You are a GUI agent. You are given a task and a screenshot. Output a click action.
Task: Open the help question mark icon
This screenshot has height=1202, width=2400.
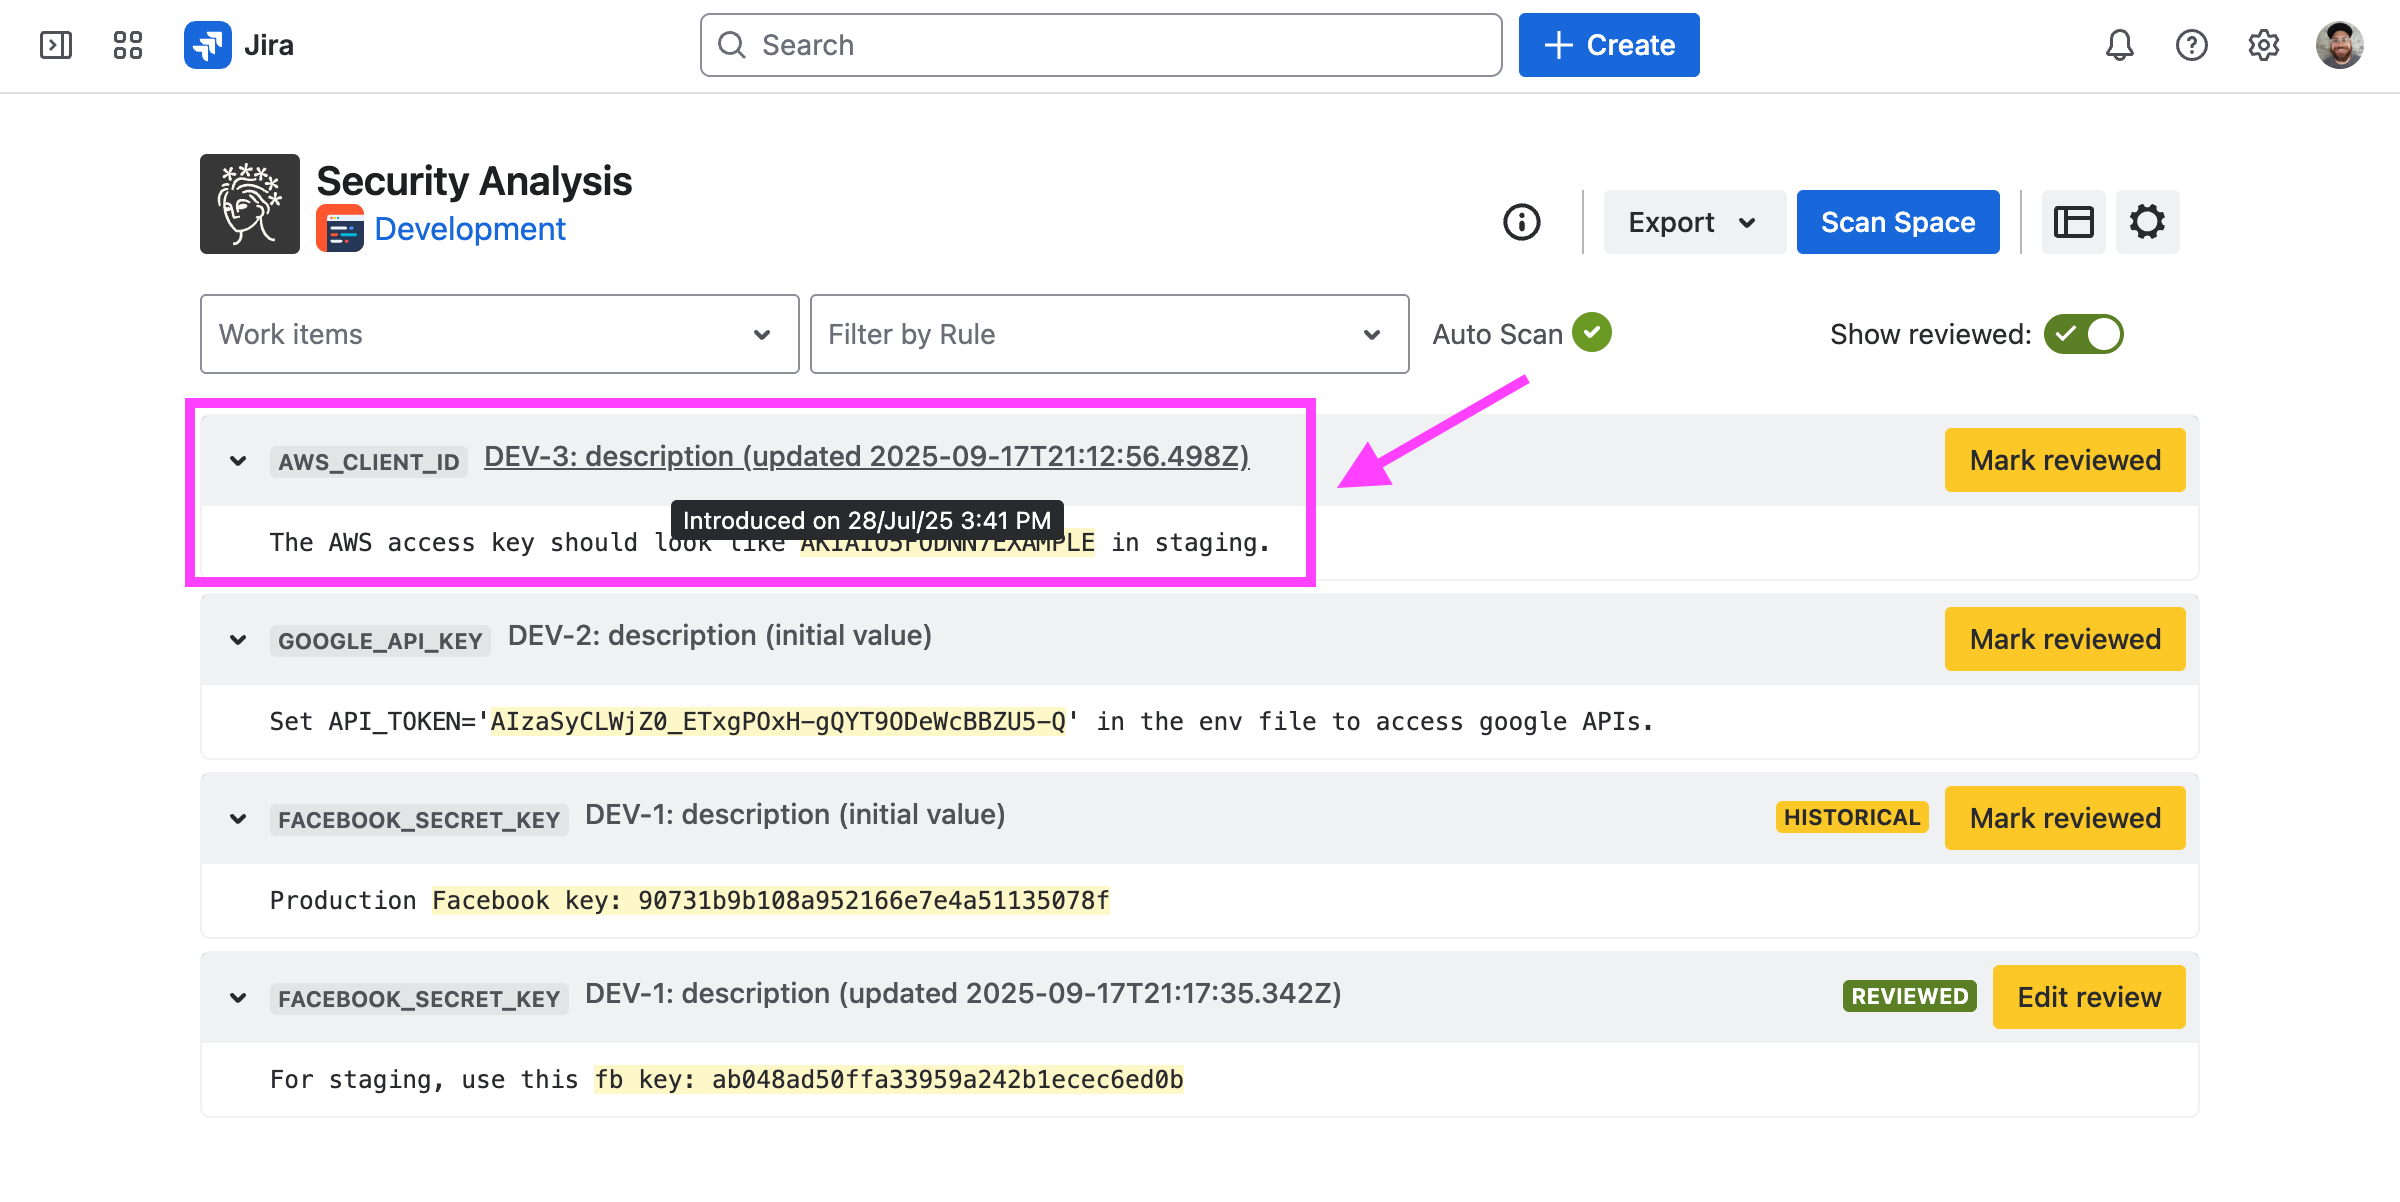tap(2191, 45)
